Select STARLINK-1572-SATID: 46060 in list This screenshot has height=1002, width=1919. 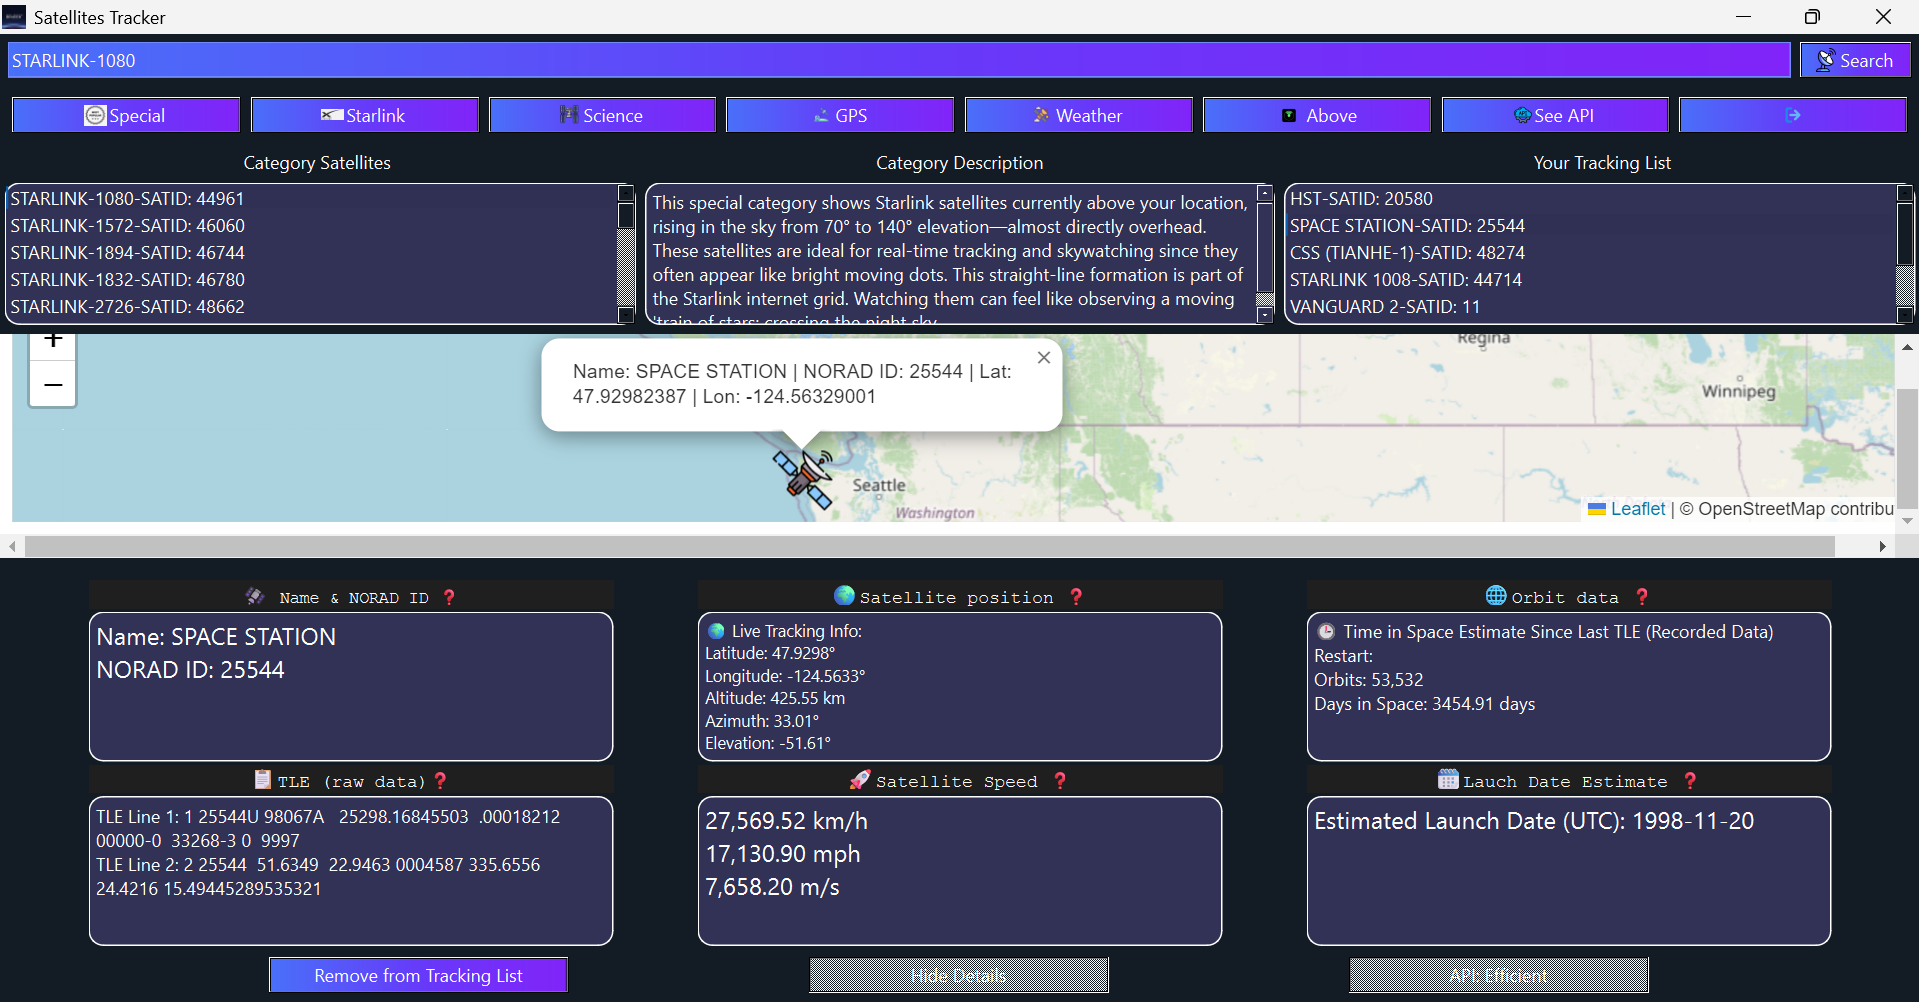coord(312,226)
